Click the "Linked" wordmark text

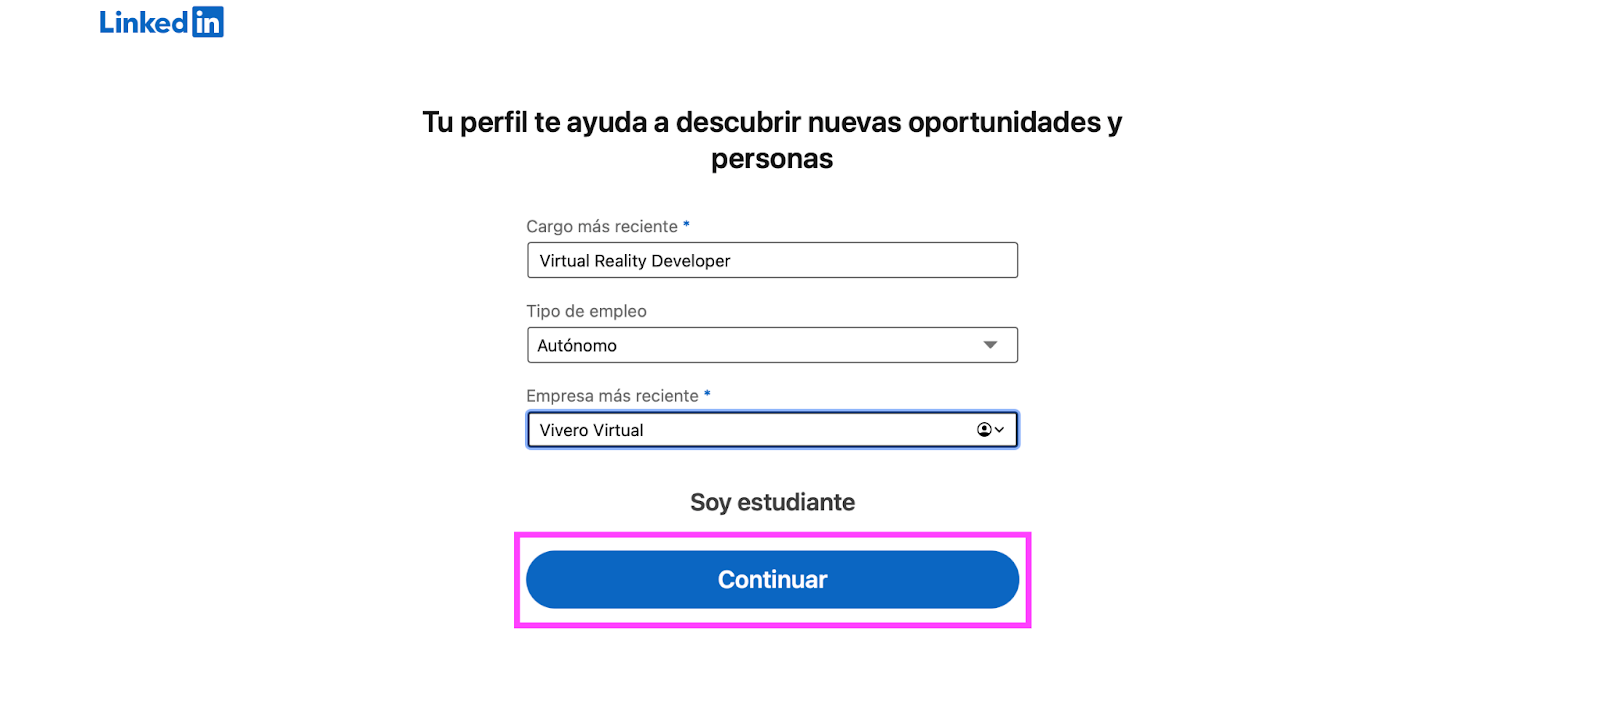144,23
